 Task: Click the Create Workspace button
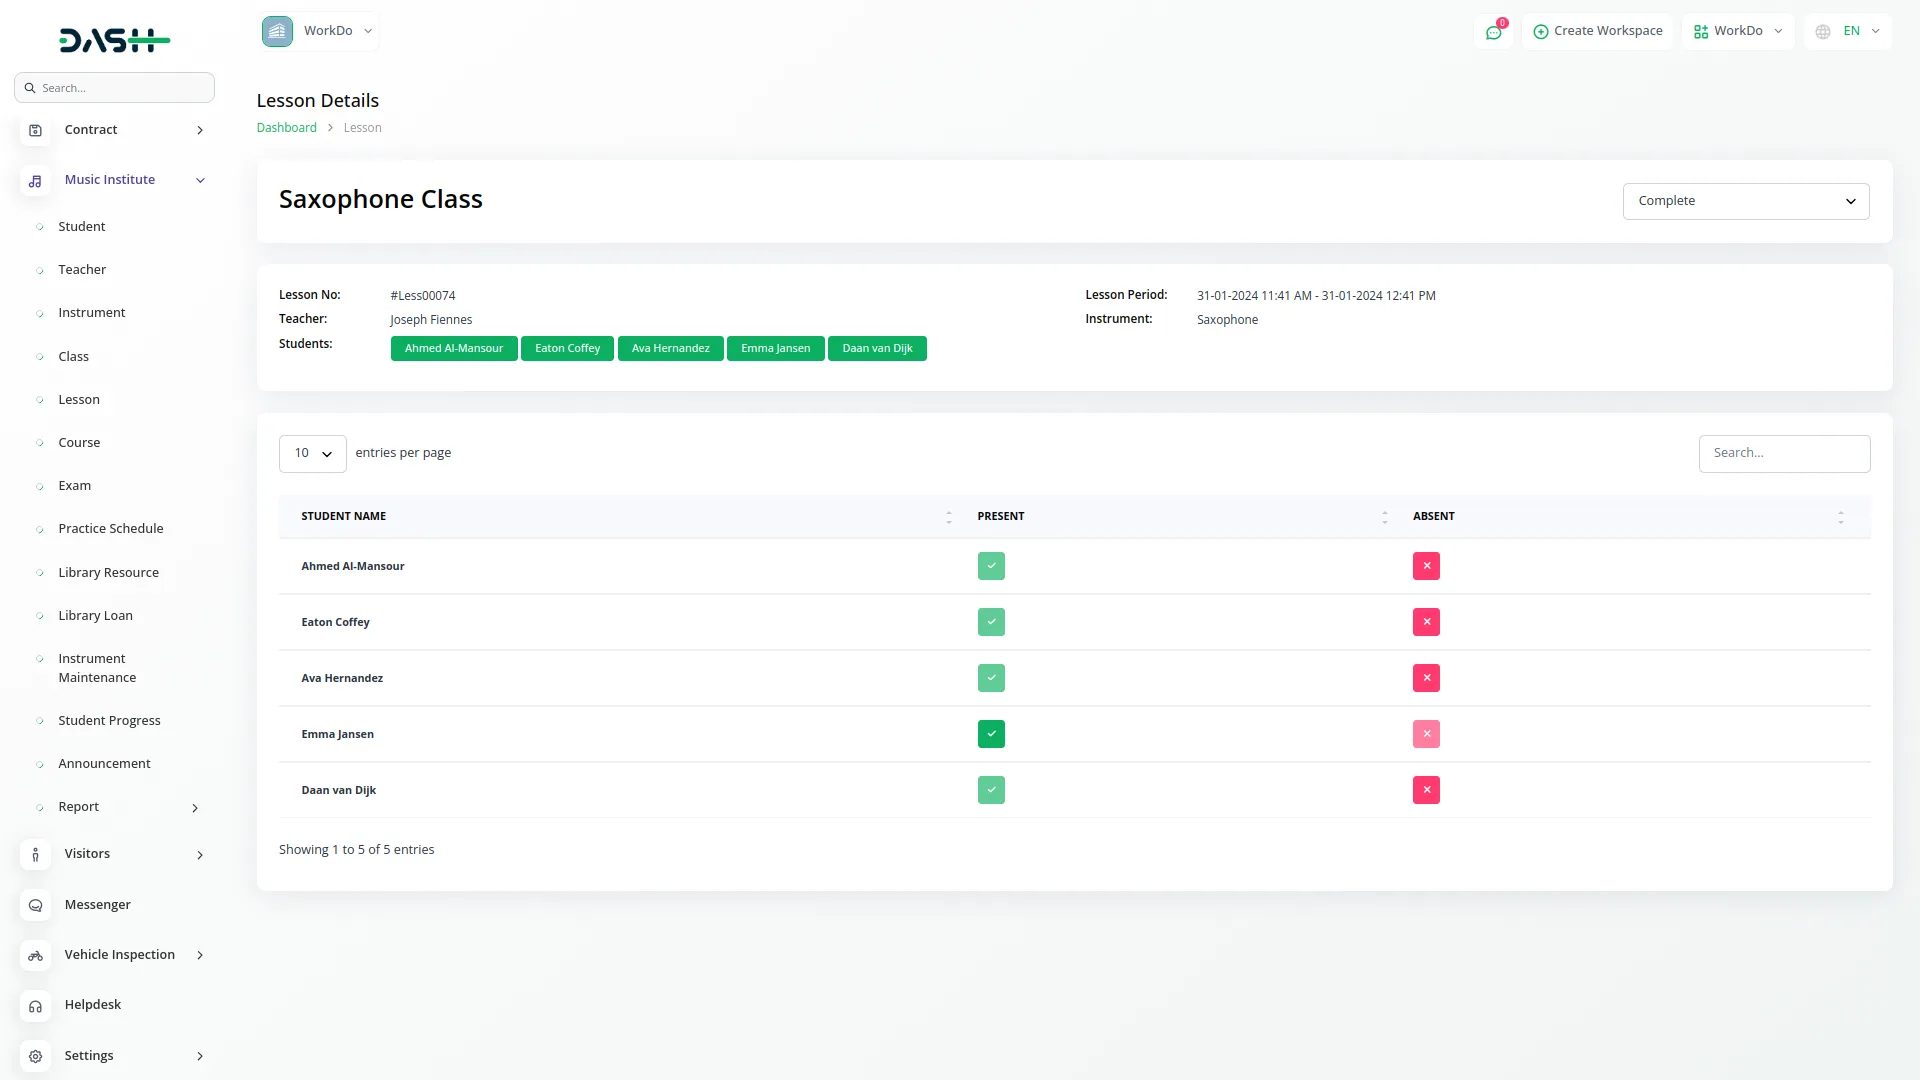click(1597, 32)
